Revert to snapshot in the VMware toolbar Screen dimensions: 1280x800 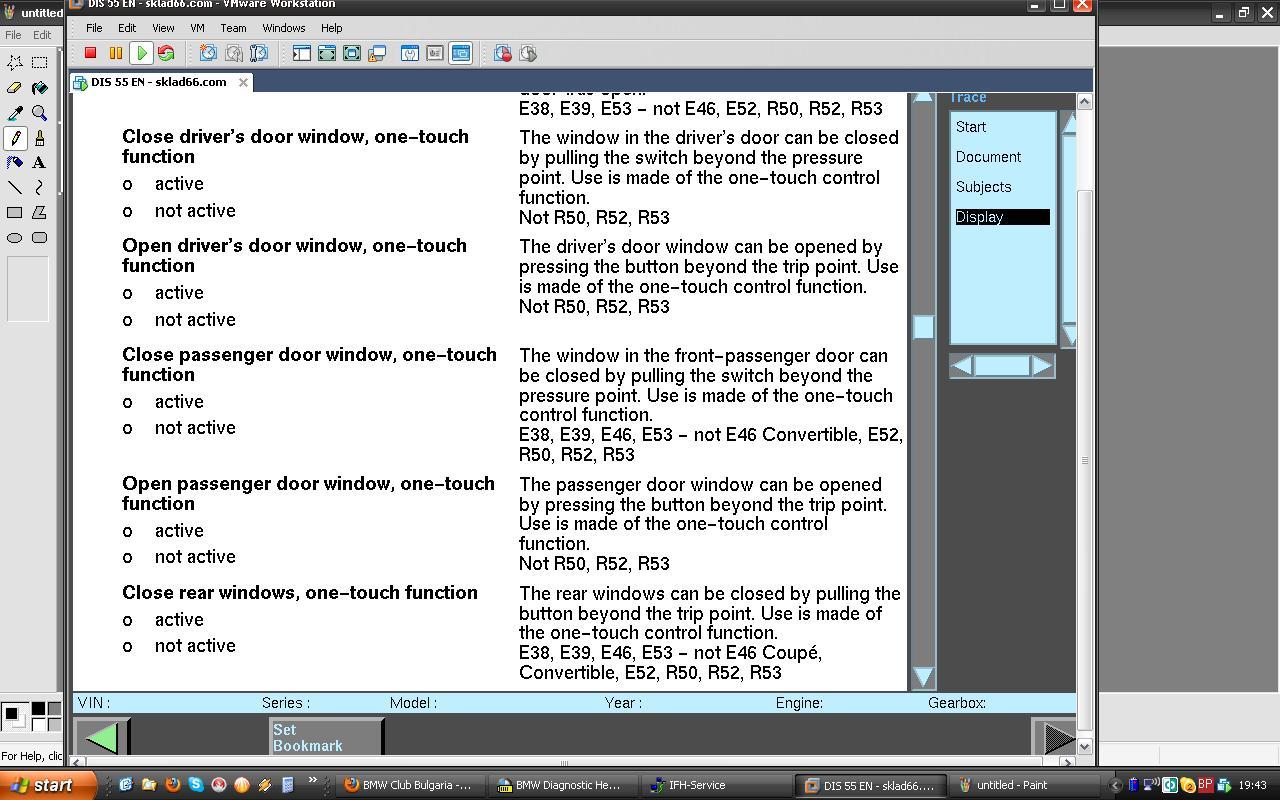click(x=233, y=53)
